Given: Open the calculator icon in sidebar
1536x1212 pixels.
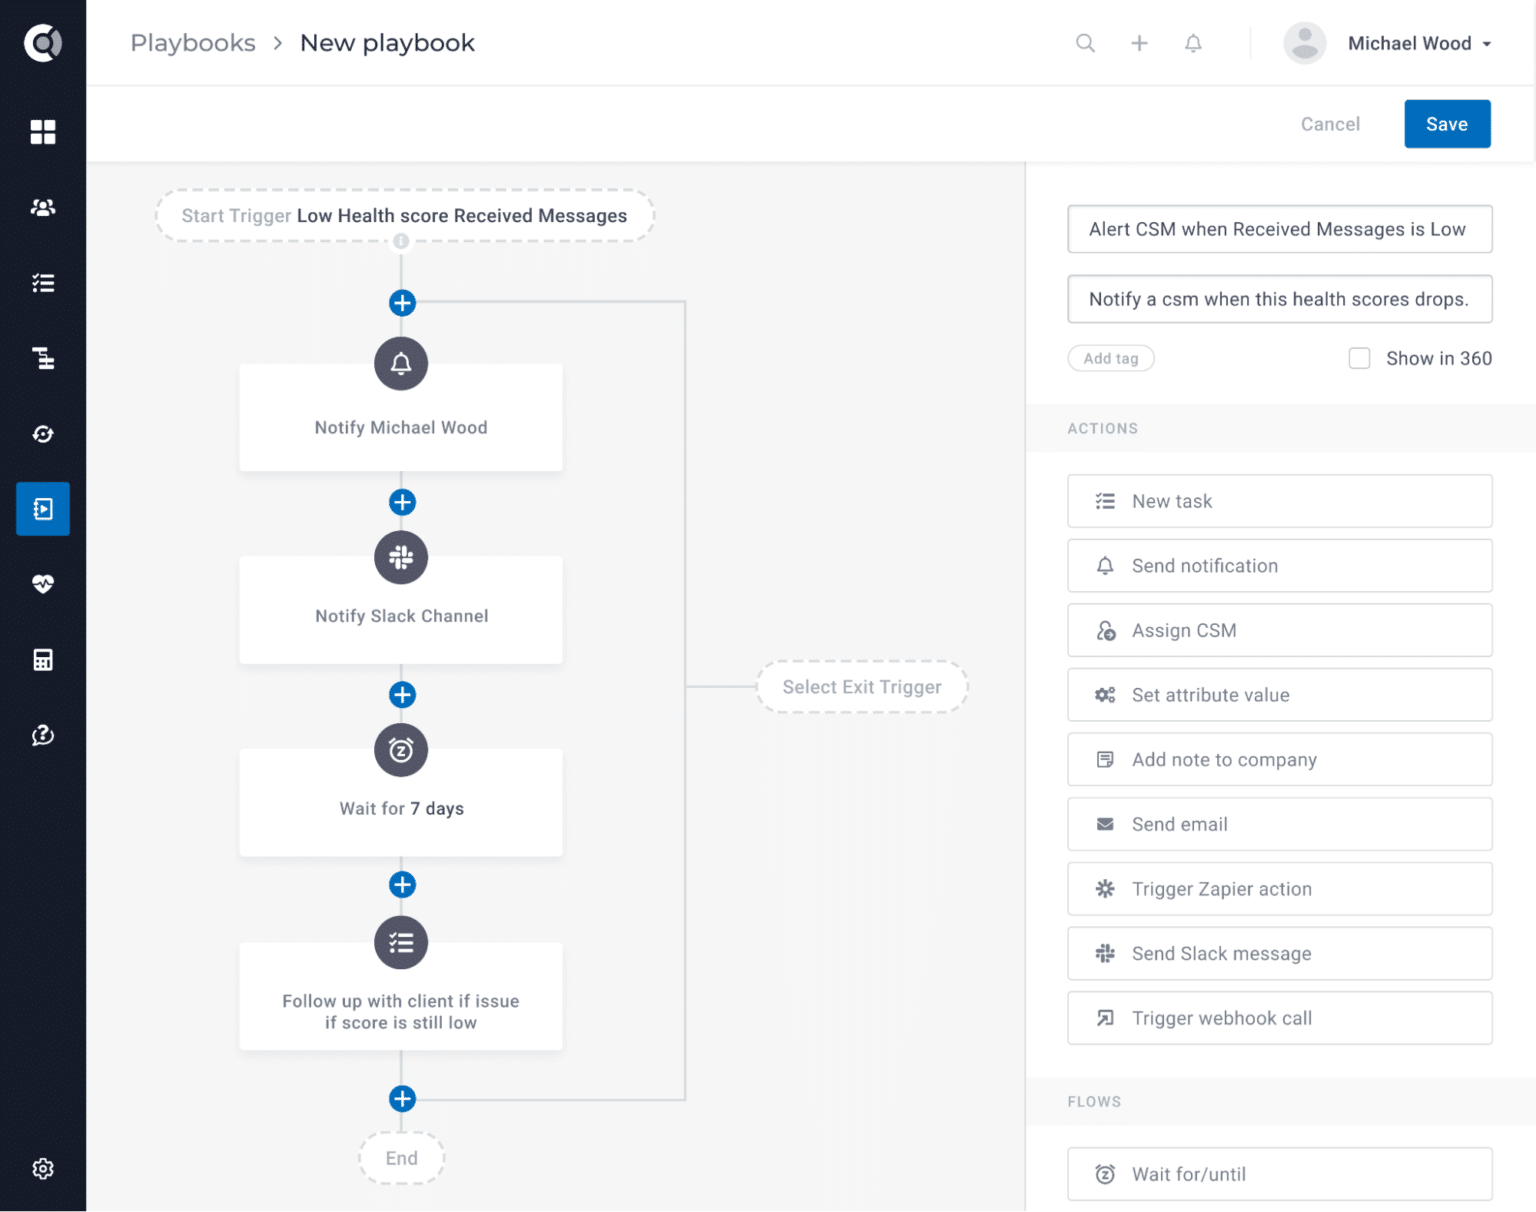Looking at the screenshot, I should [43, 659].
